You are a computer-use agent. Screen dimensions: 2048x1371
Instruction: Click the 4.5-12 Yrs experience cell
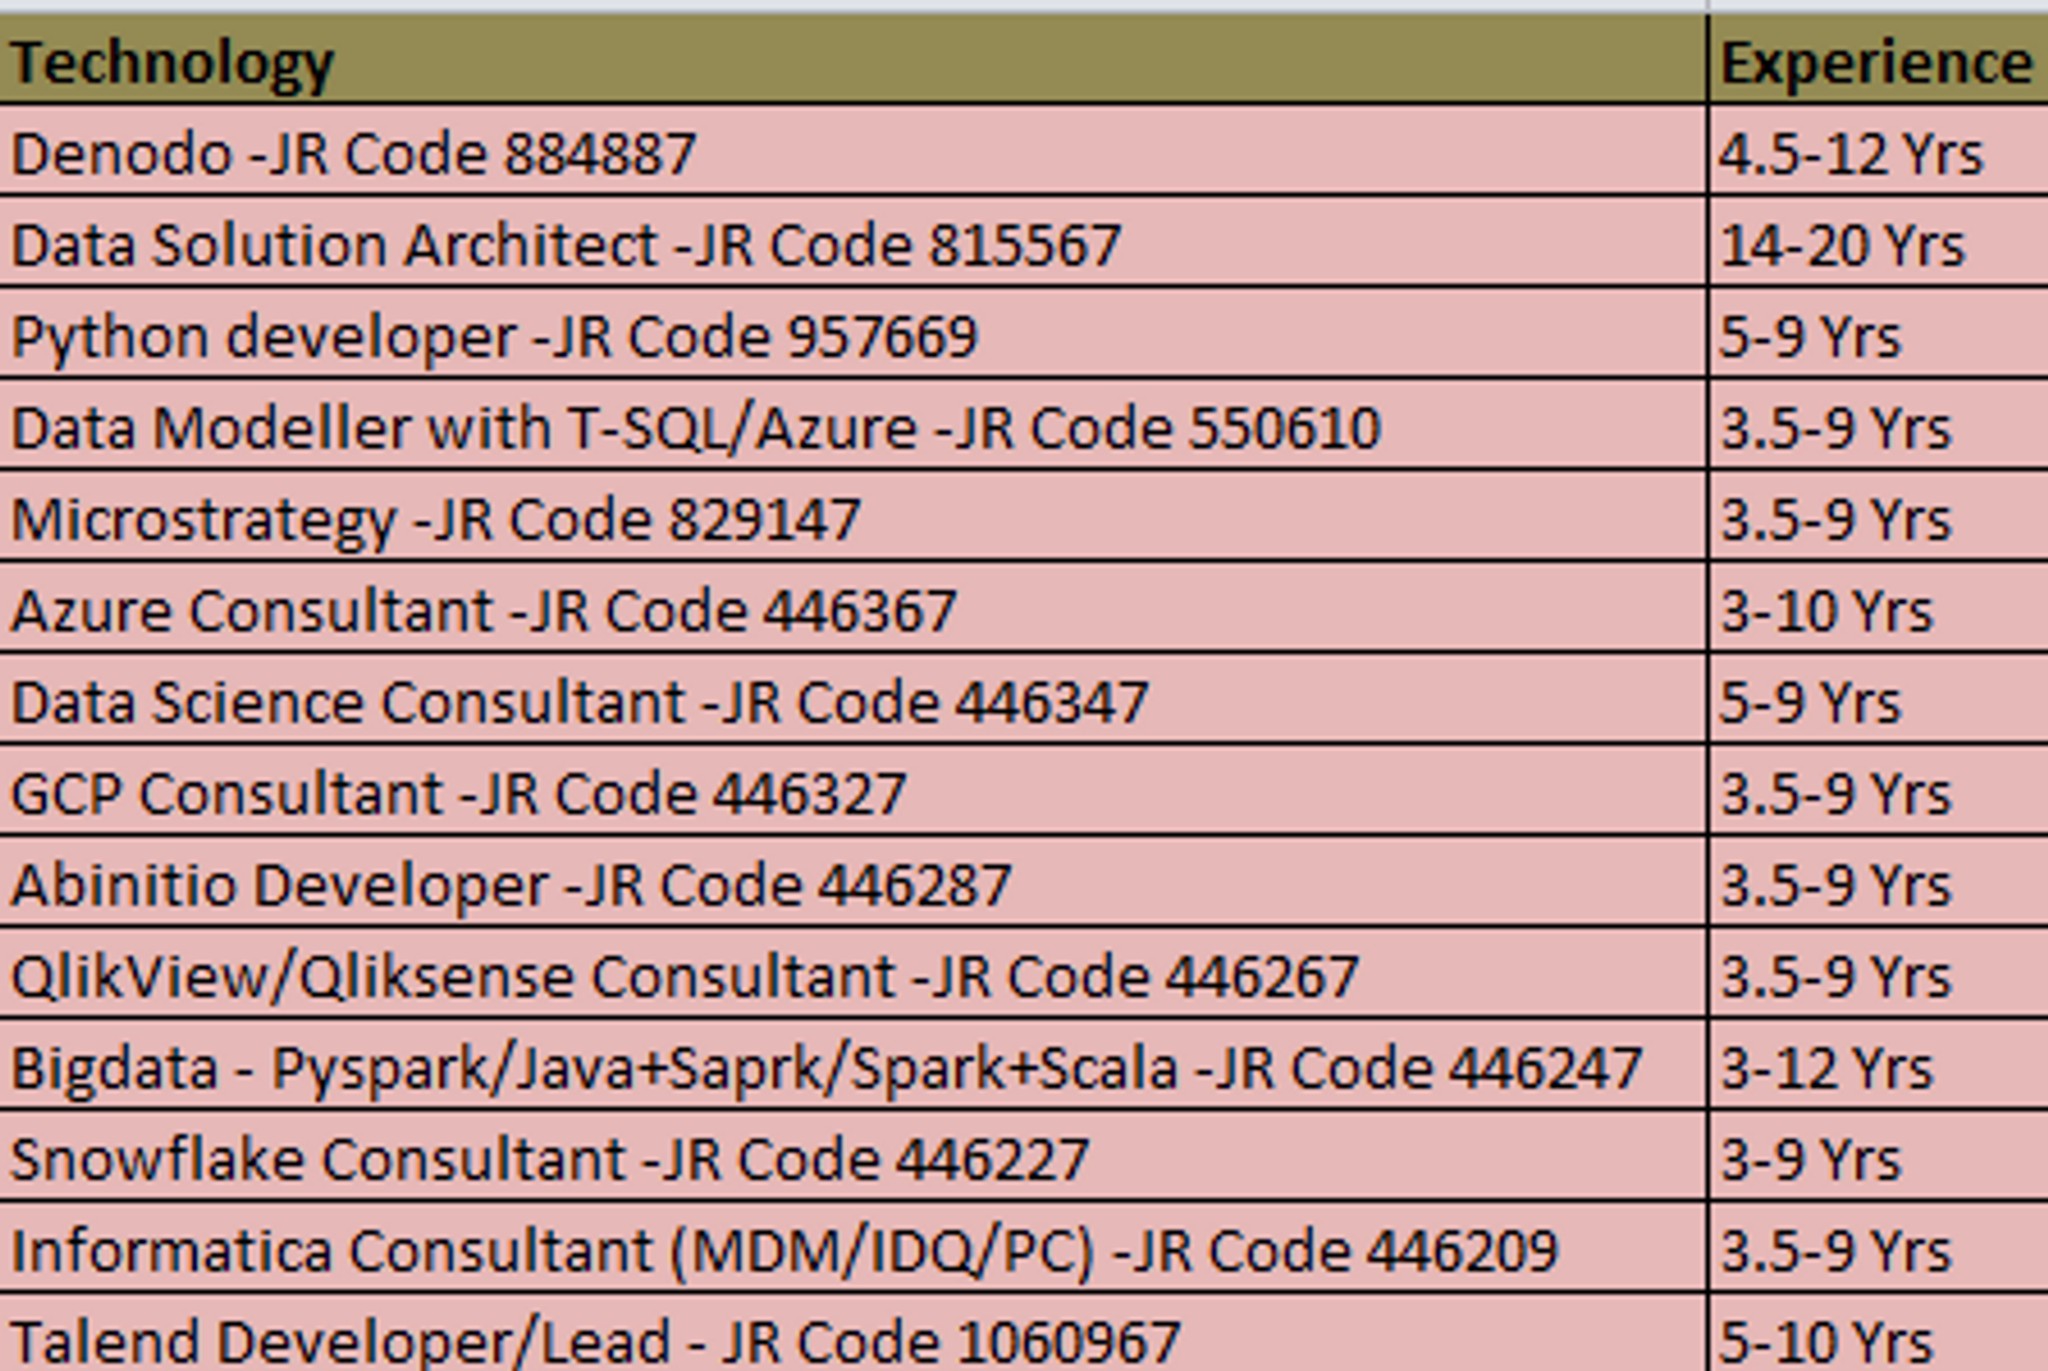pos(1878,150)
